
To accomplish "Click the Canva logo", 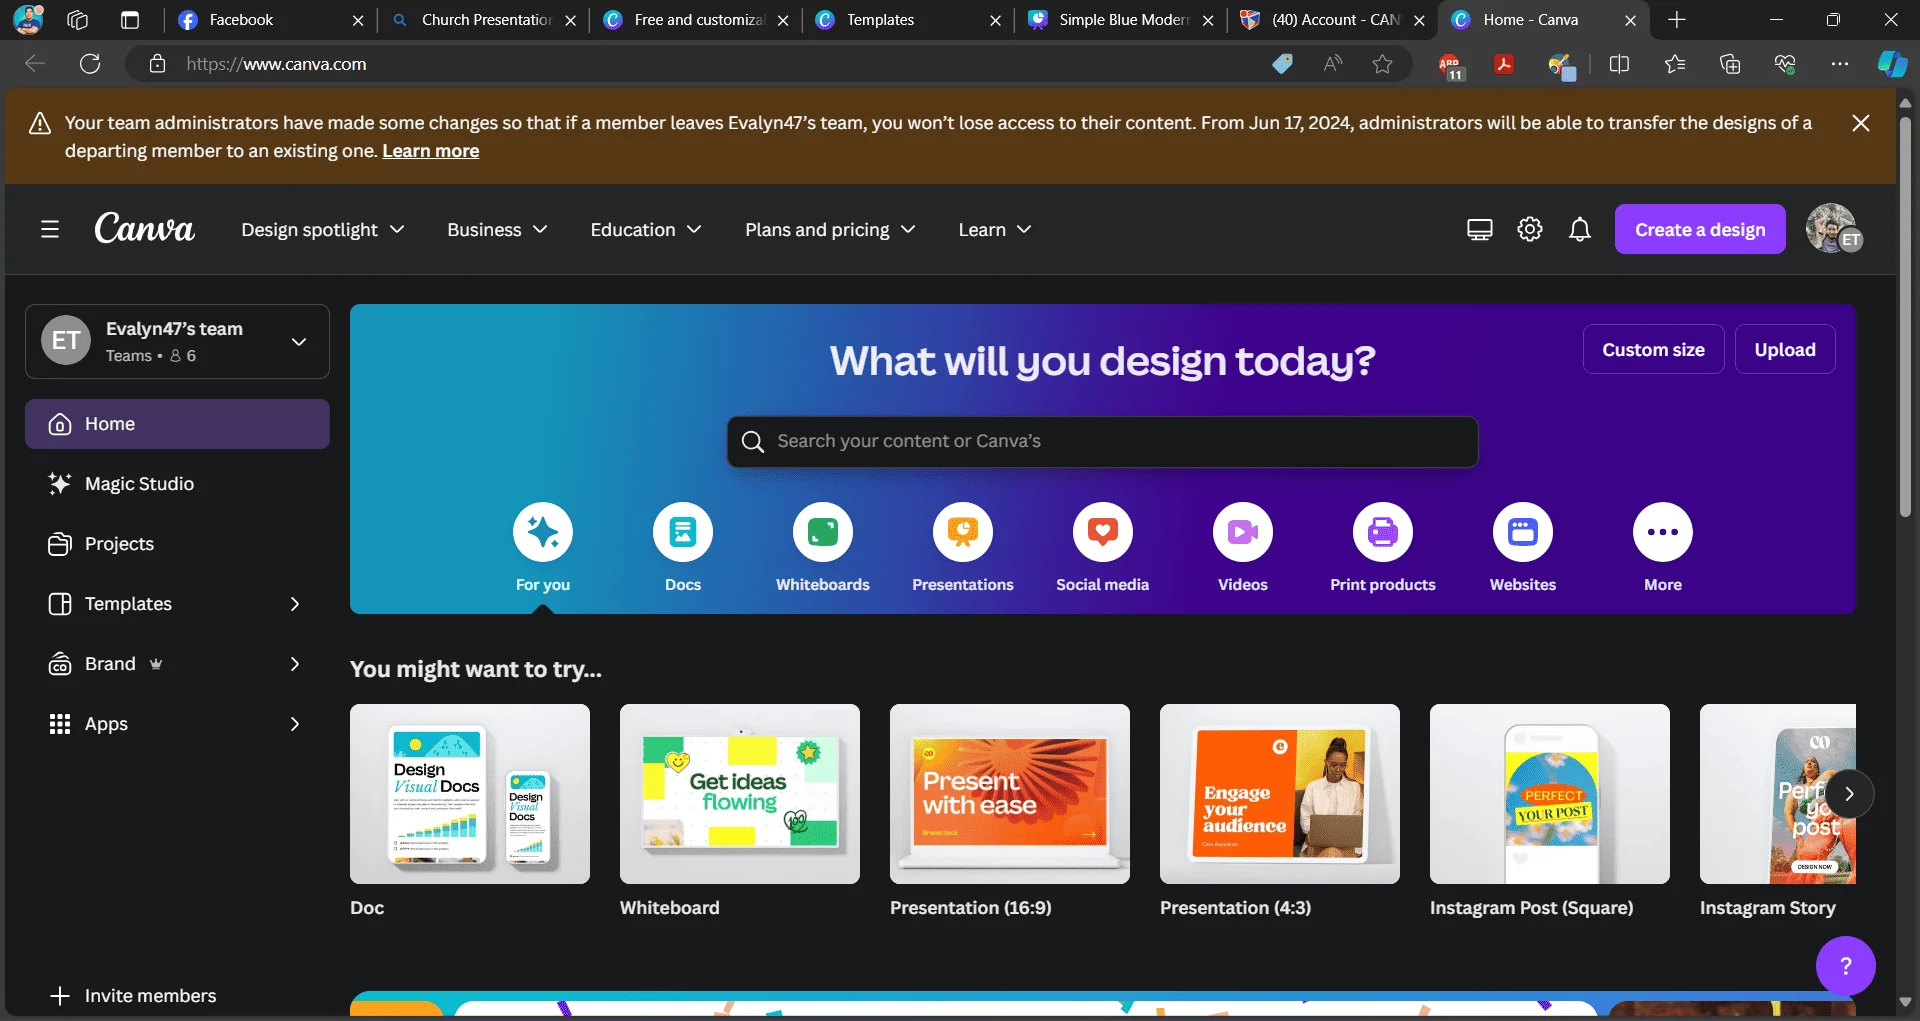I will pyautogui.click(x=144, y=229).
